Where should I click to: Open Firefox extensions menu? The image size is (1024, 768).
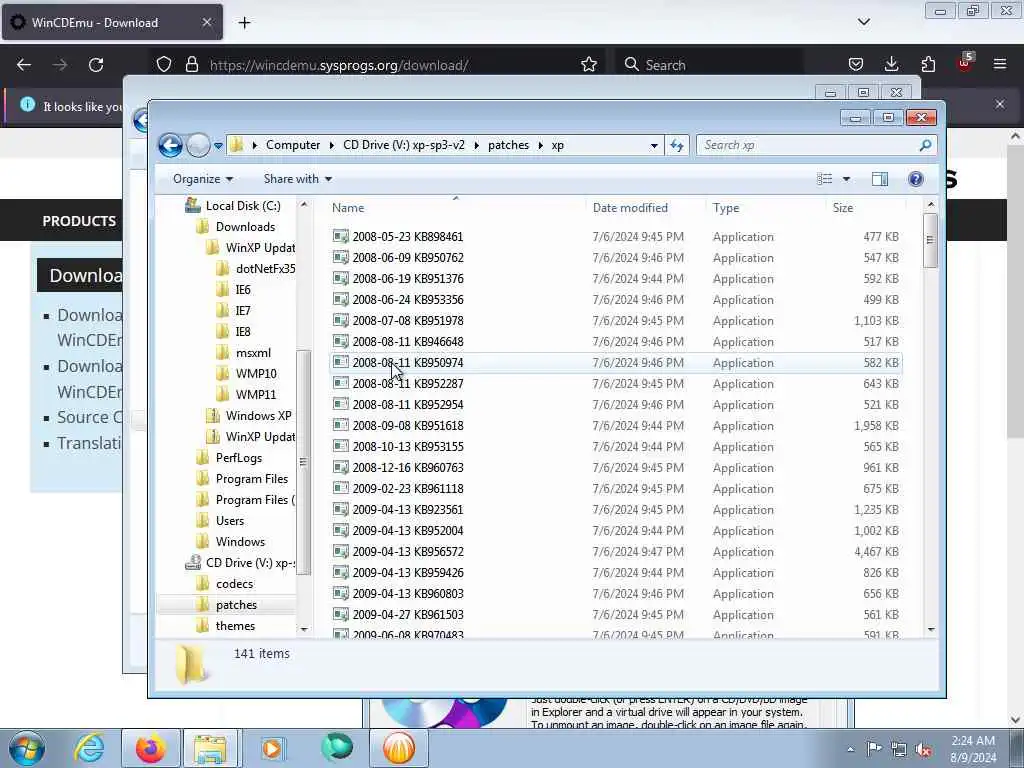point(928,64)
